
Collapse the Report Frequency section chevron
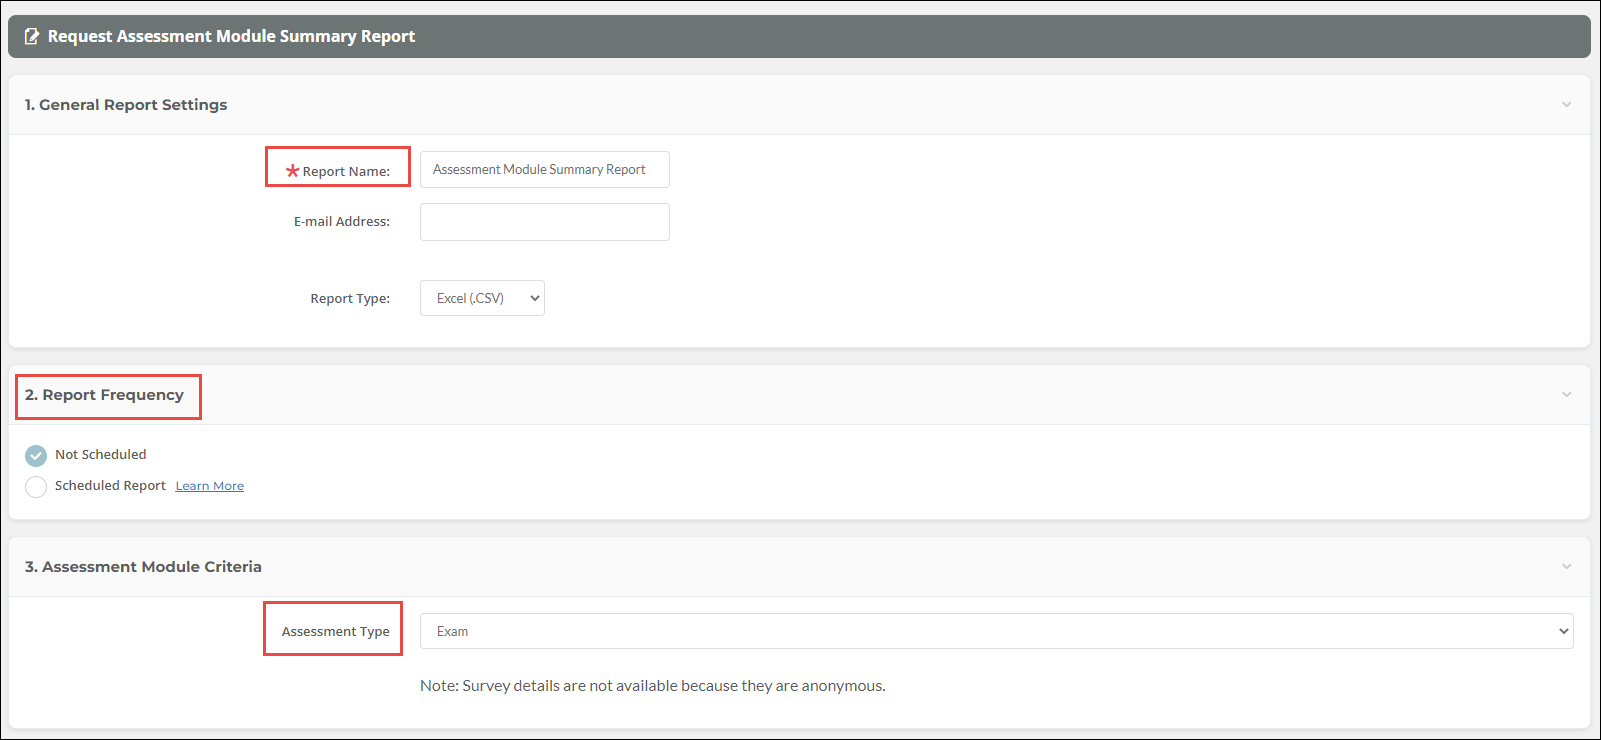(x=1566, y=395)
